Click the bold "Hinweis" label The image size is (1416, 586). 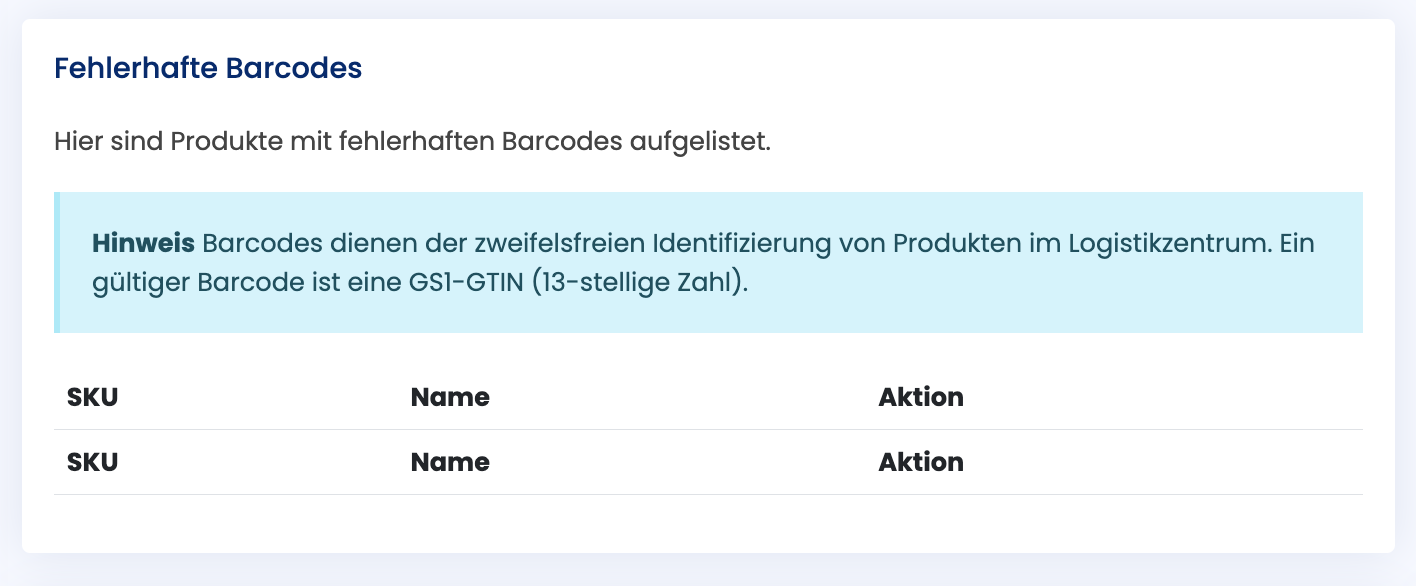[x=143, y=243]
